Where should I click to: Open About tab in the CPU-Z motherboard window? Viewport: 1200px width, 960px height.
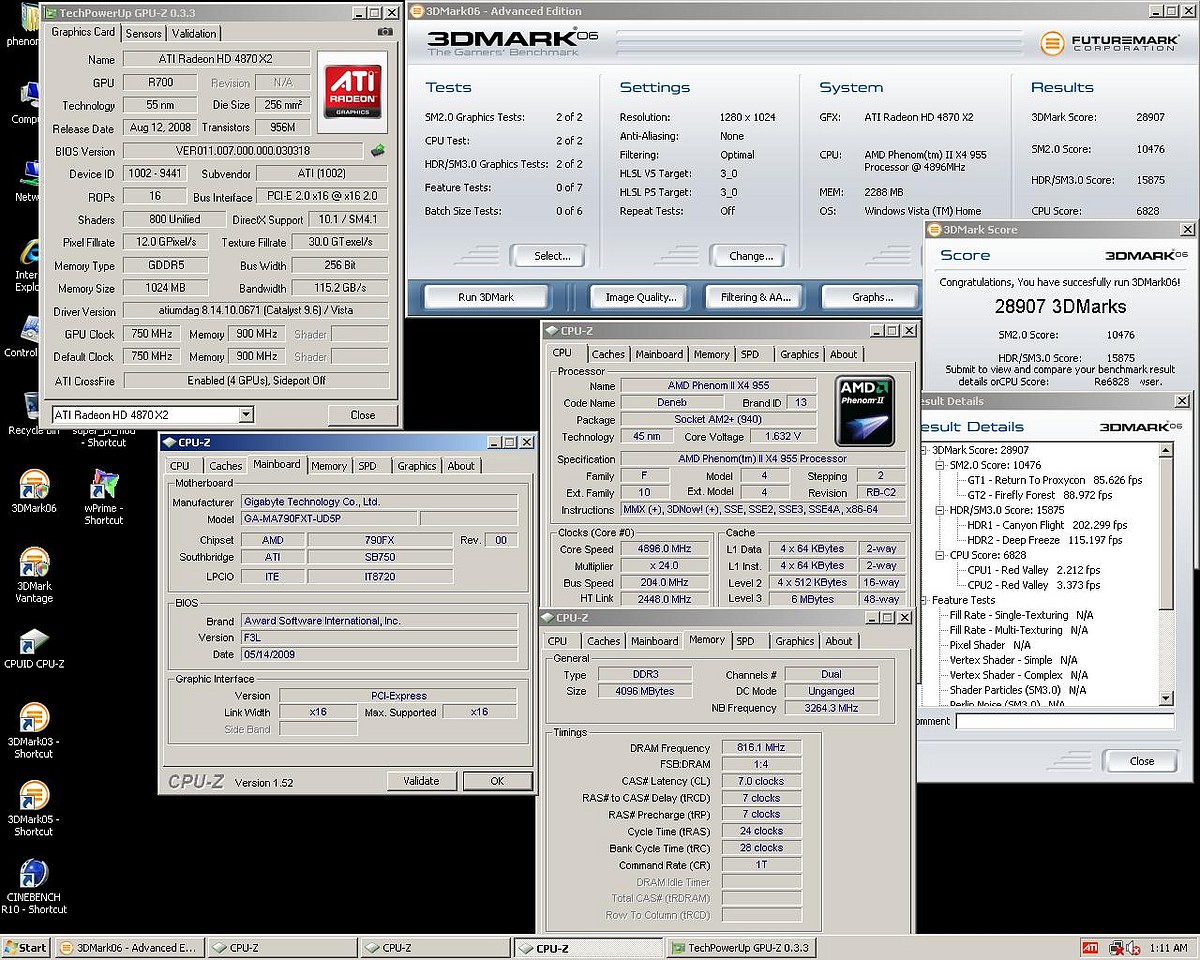pyautogui.click(x=461, y=466)
